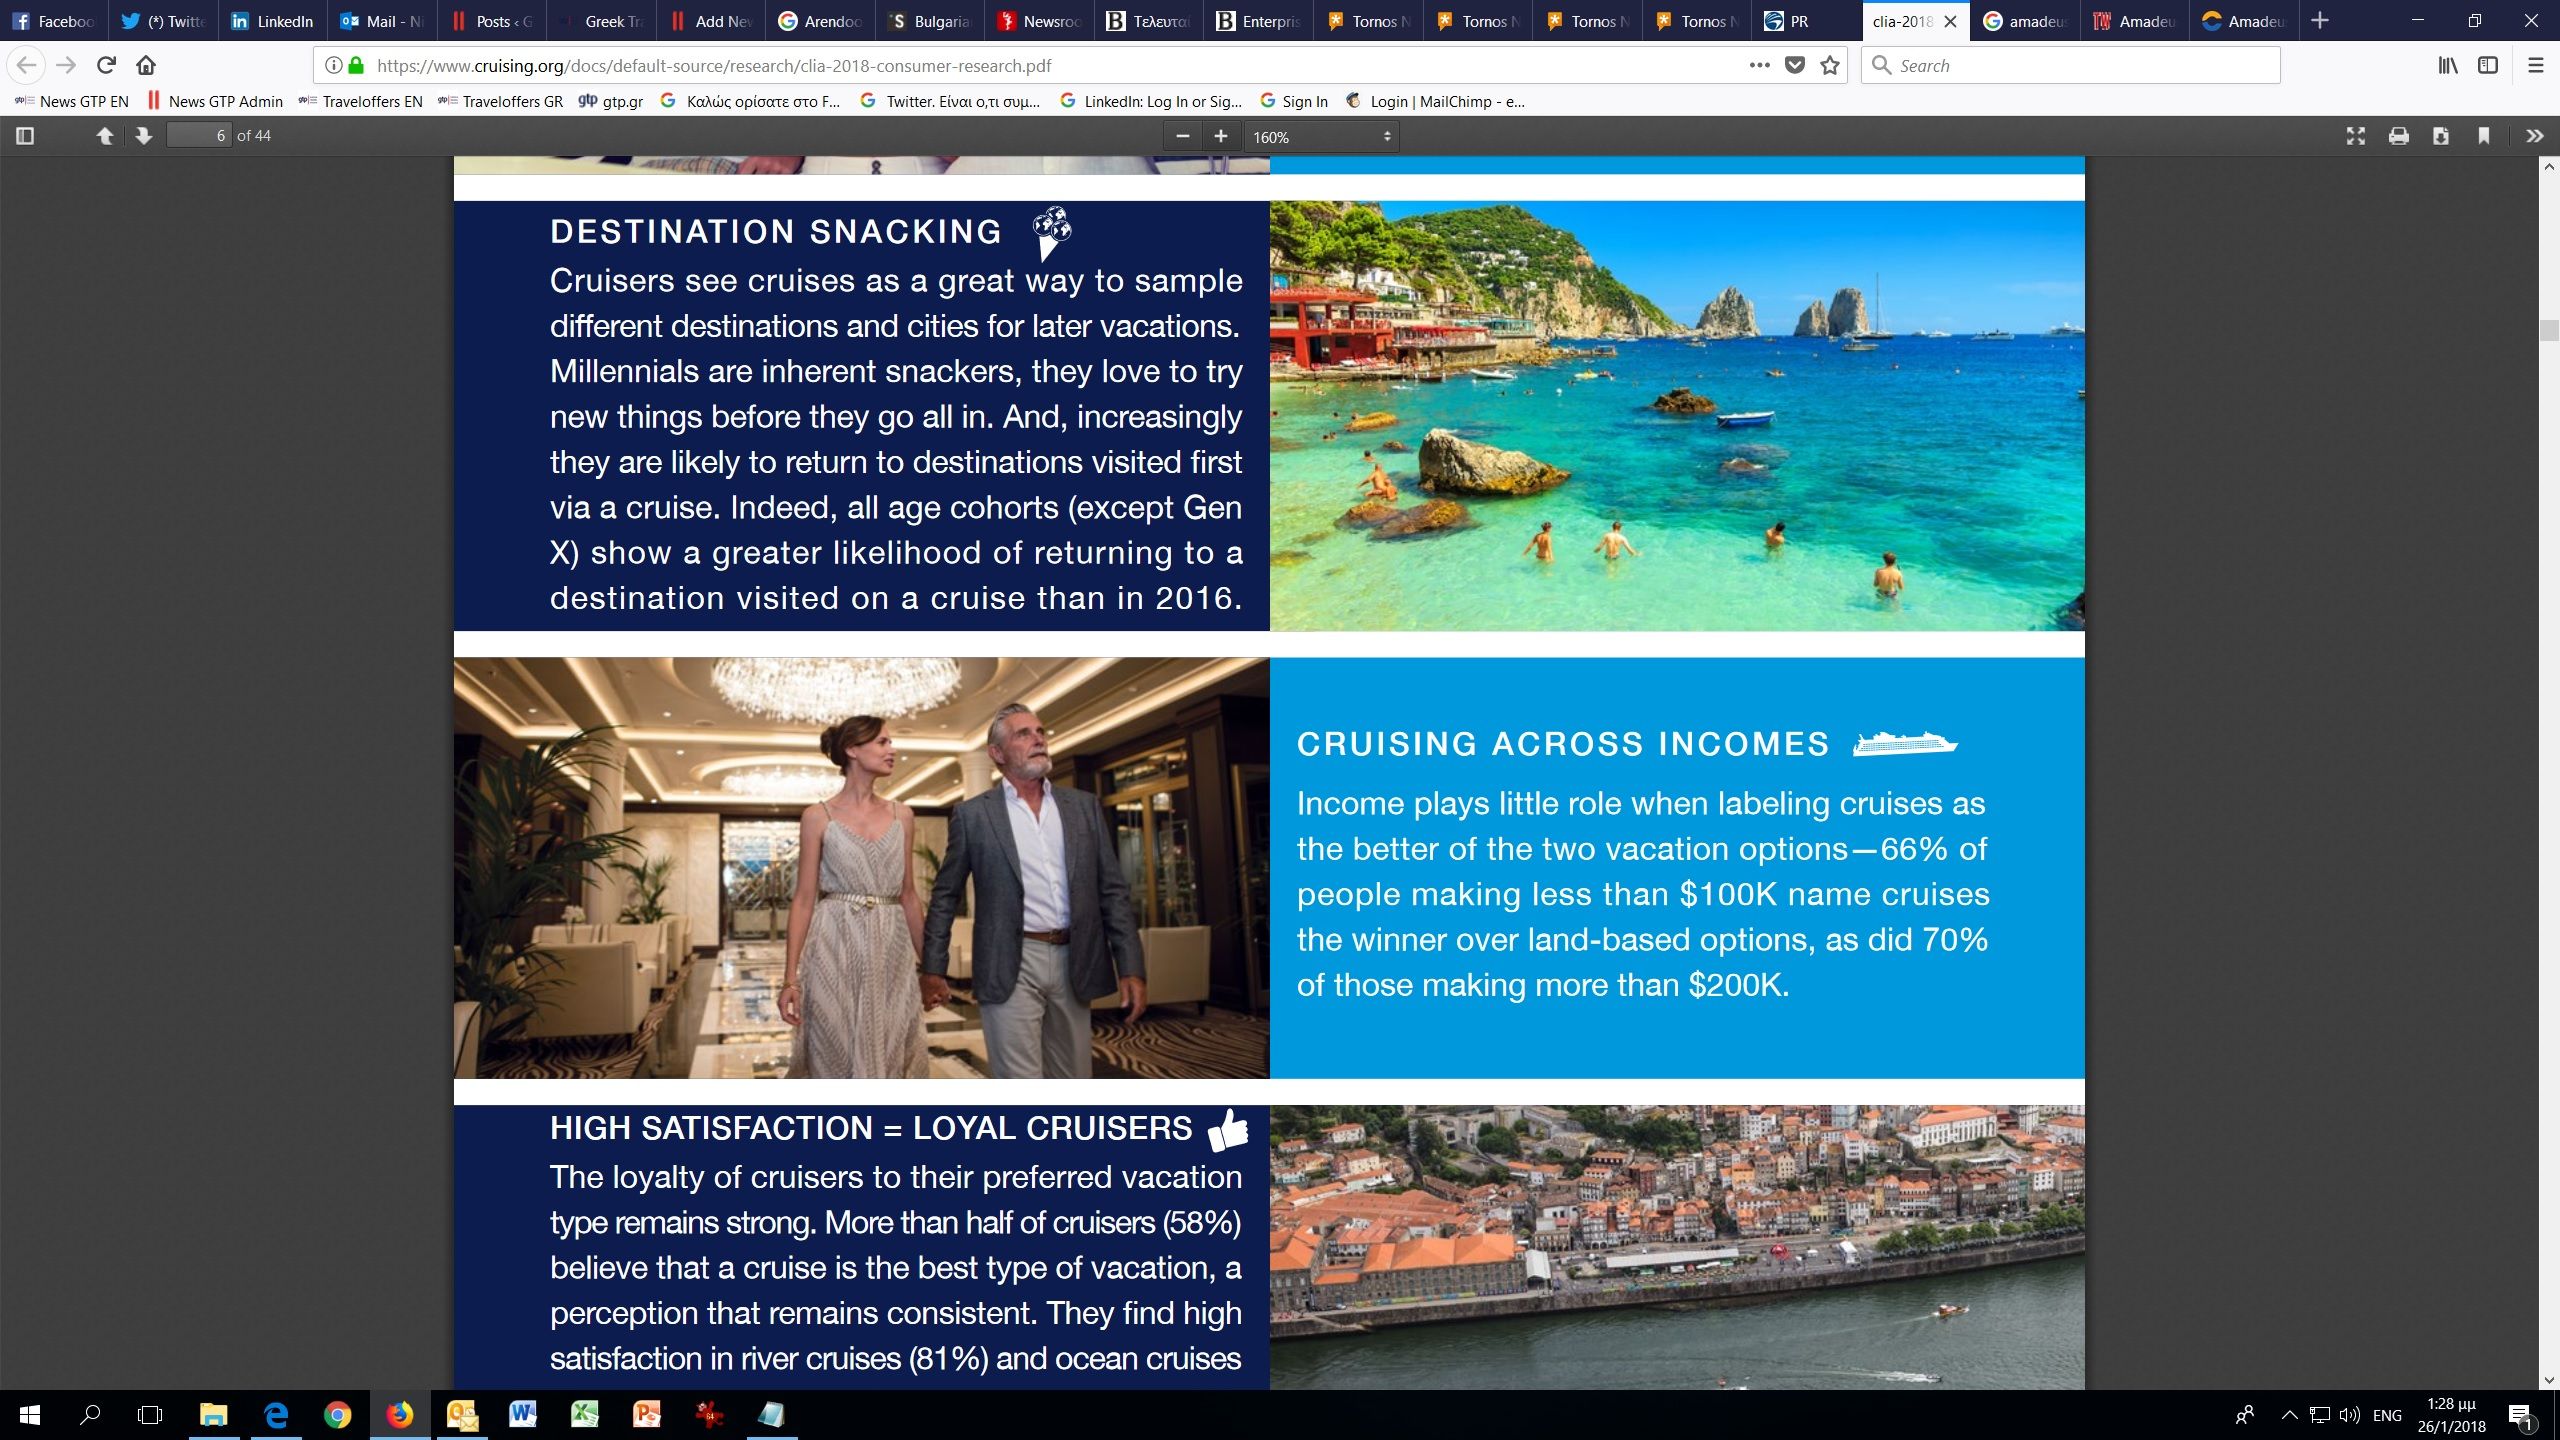Open Word from the taskbar

click(523, 1415)
